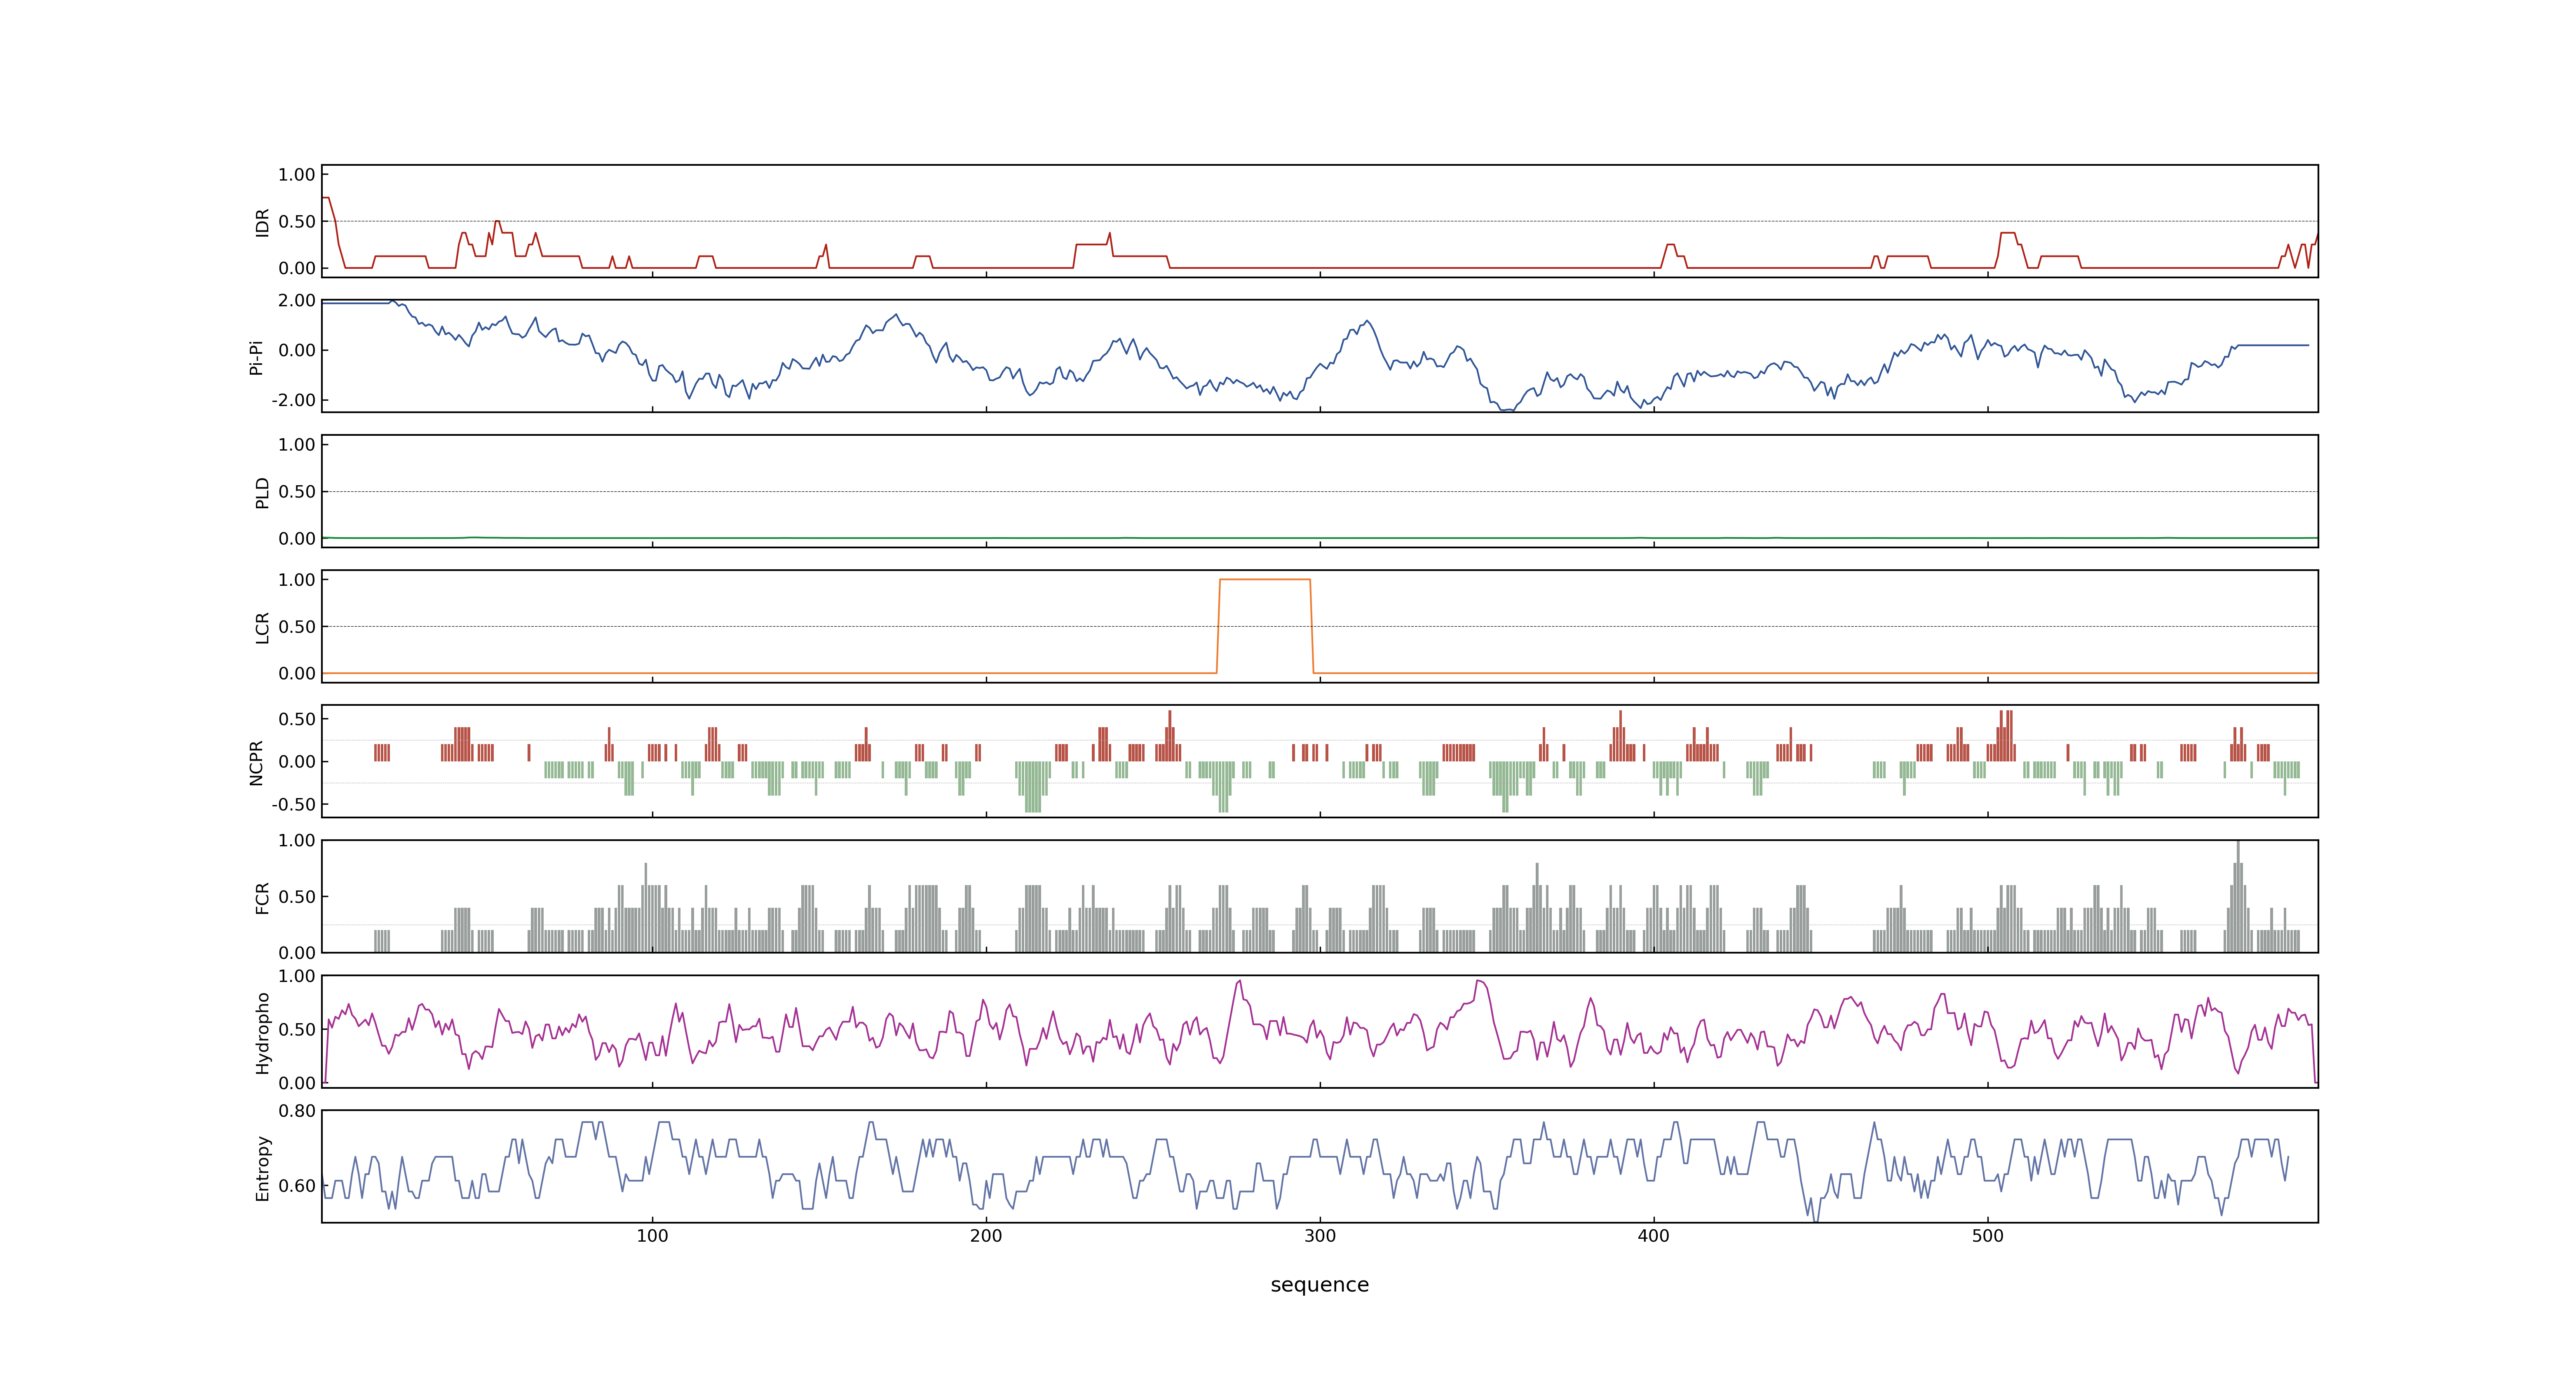Click the NCPR y-axis label
The height and width of the screenshot is (1374, 2576).
256,763
